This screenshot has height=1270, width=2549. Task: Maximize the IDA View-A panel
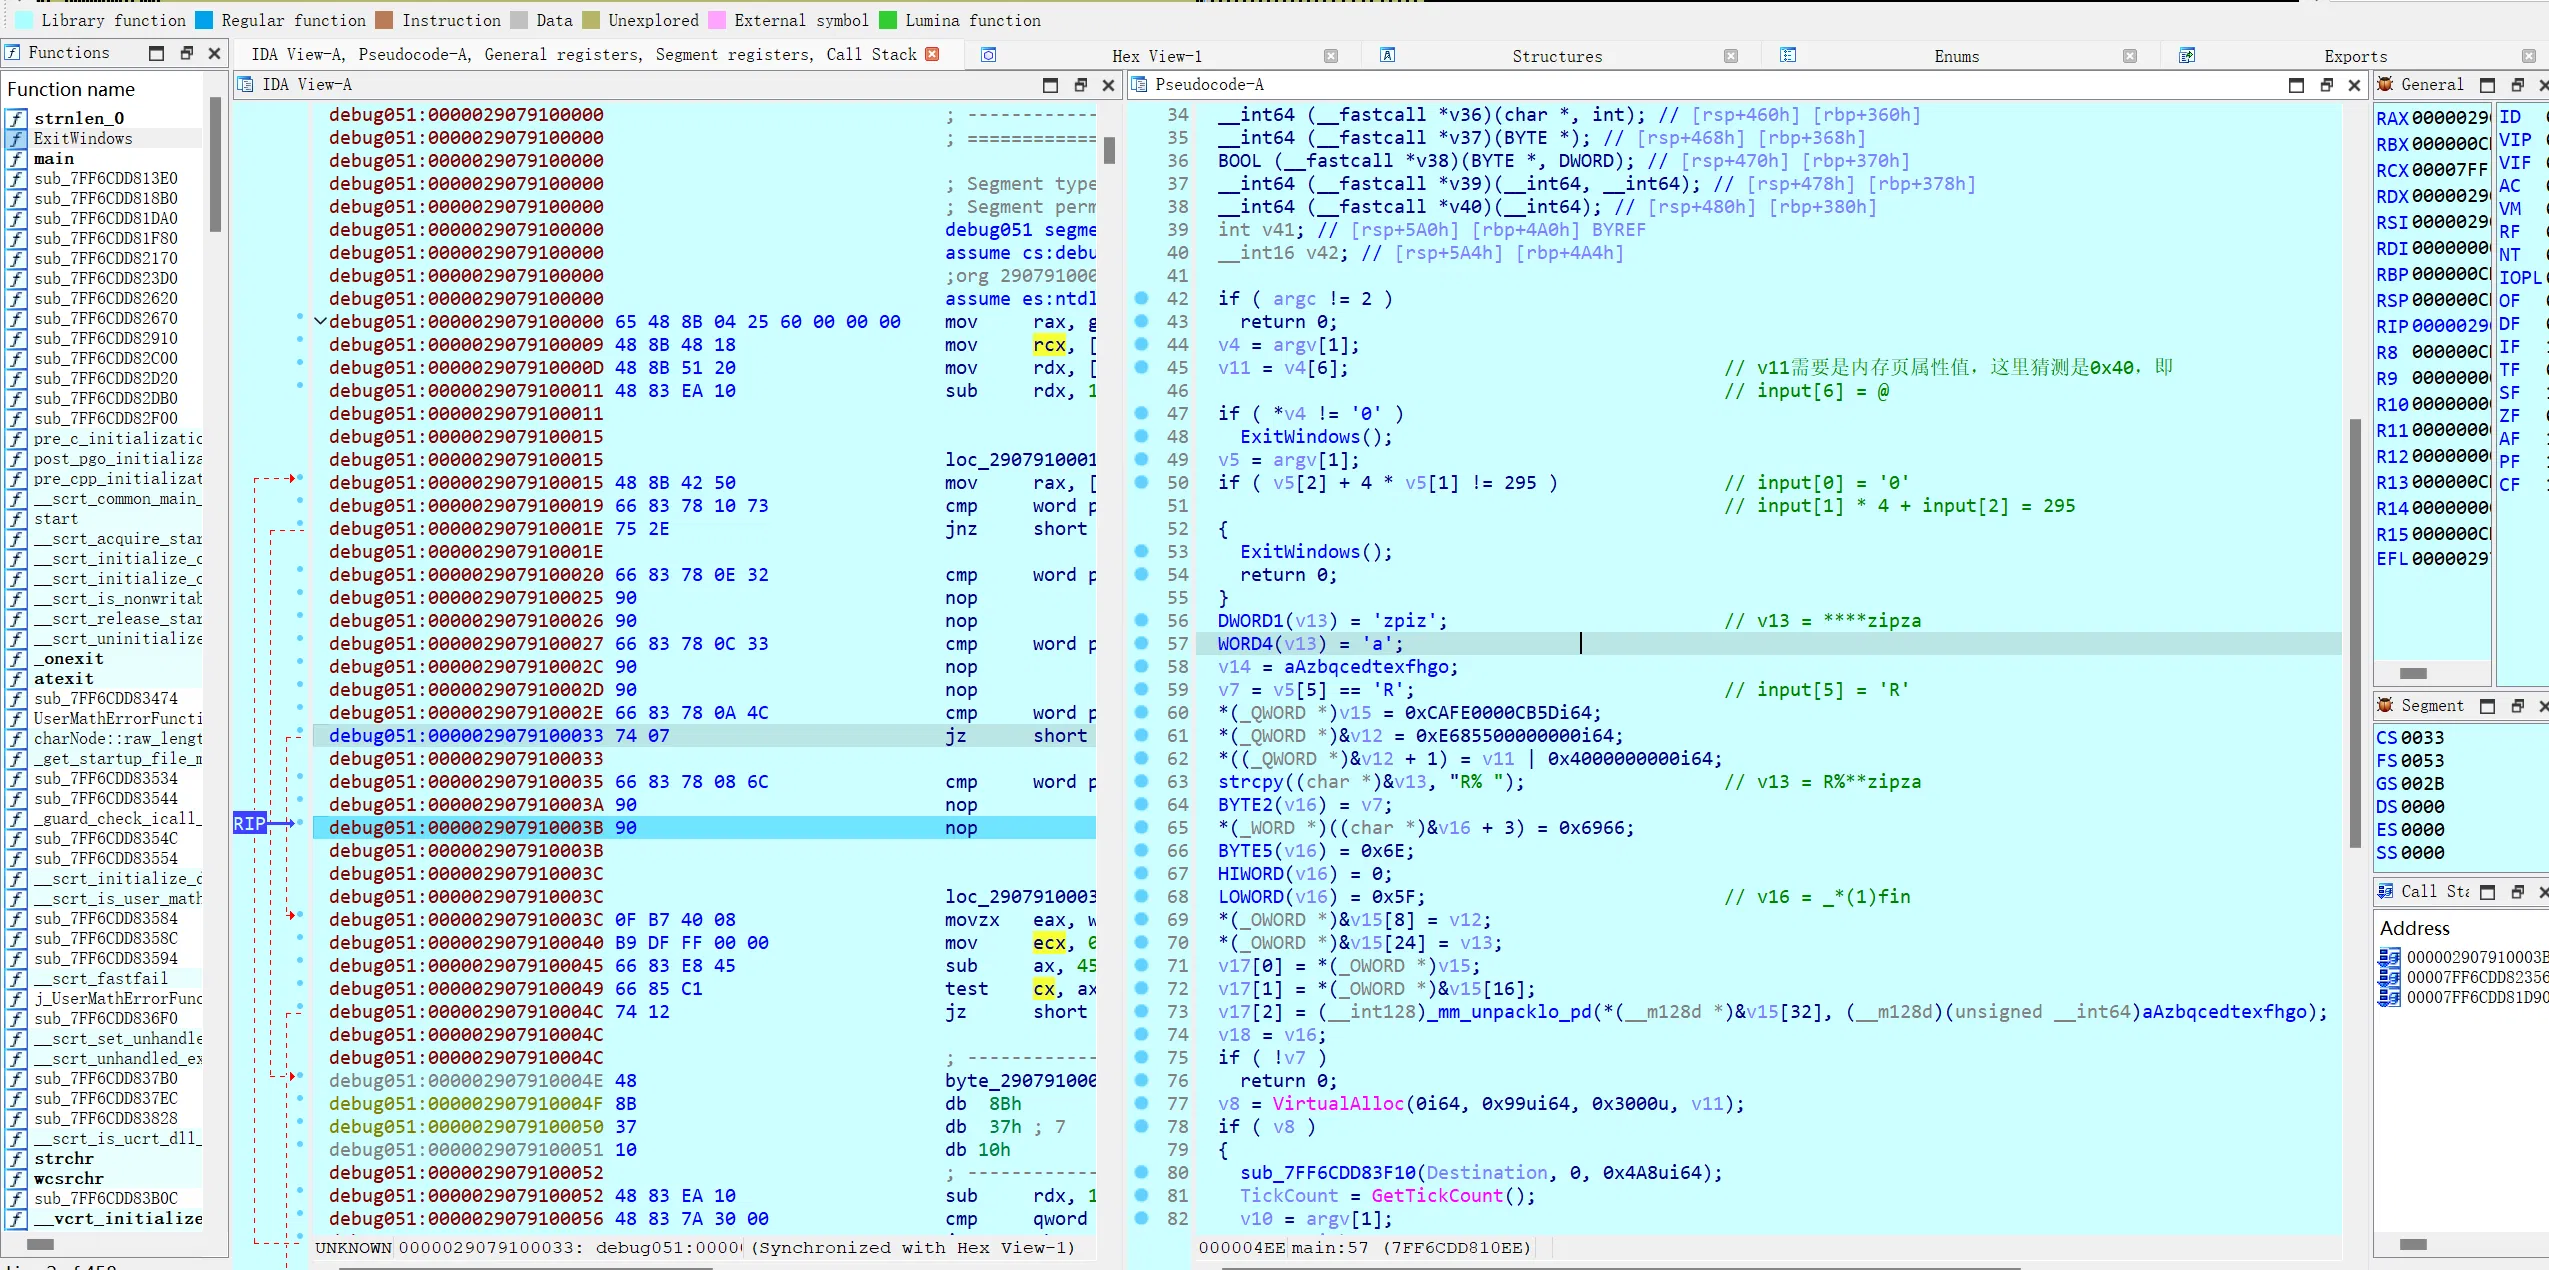1050,85
